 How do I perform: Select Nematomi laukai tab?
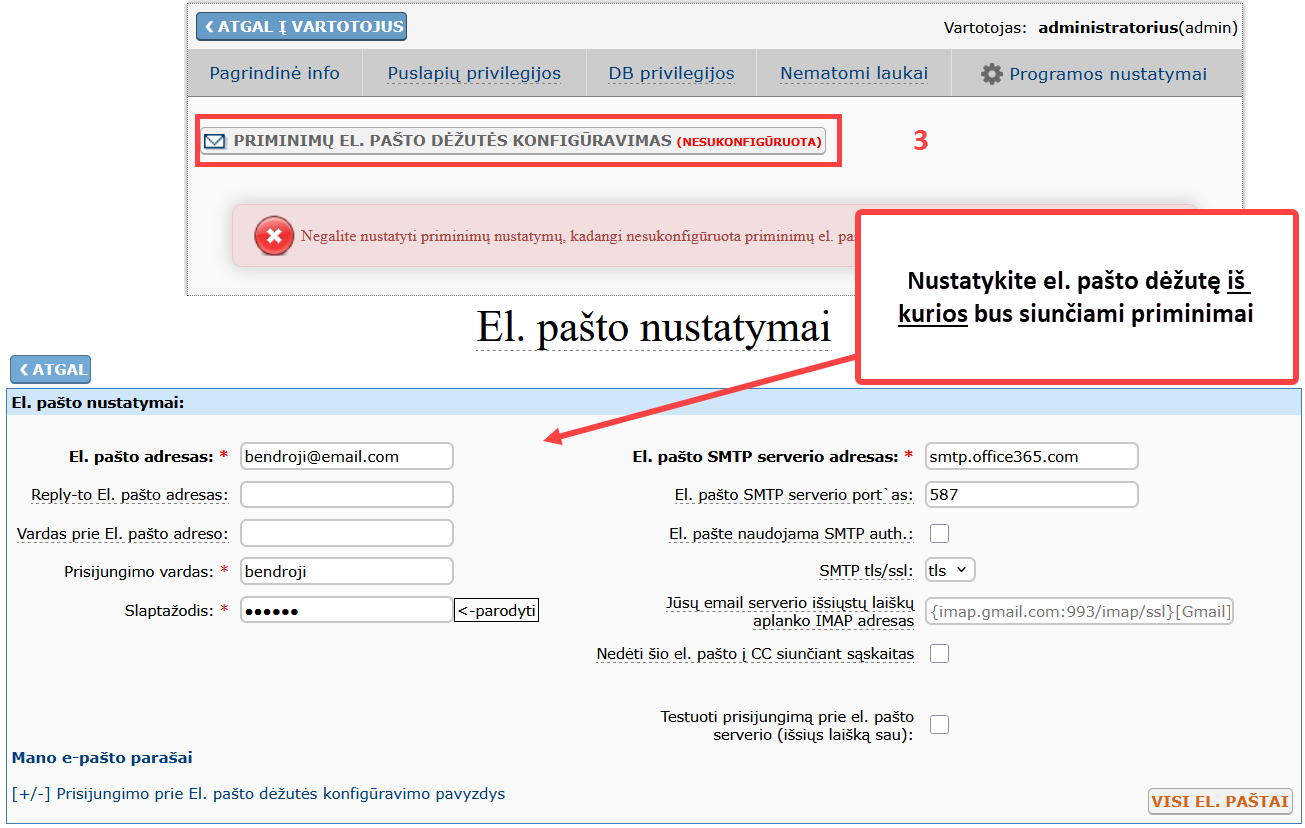coord(854,74)
